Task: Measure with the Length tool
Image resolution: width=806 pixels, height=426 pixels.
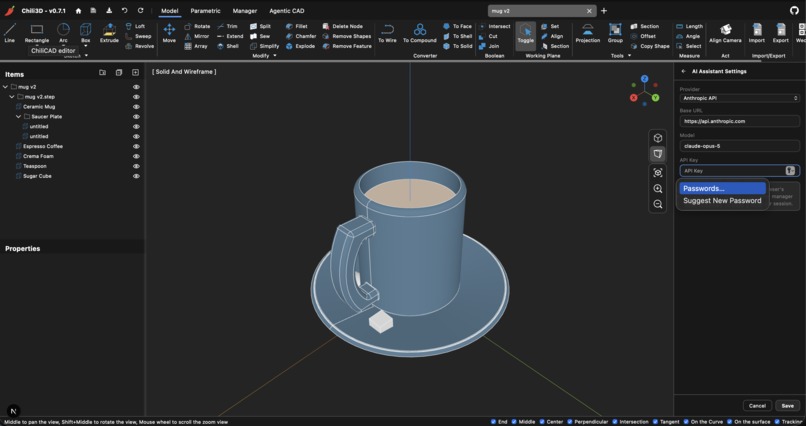Action: (689, 26)
